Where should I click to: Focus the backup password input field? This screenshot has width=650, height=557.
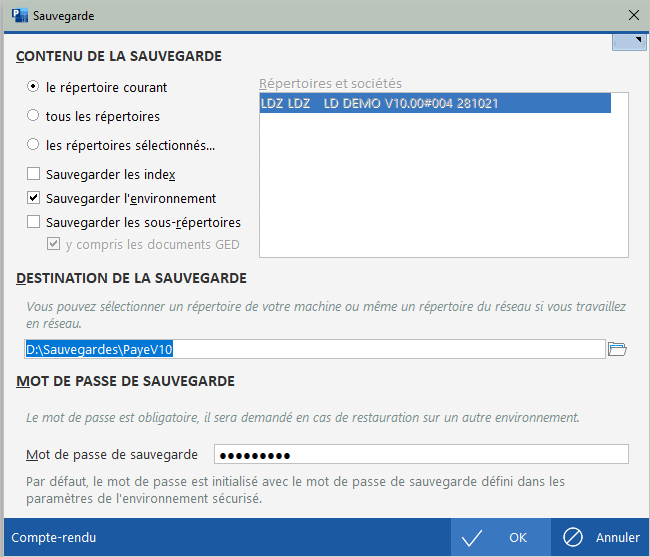click(420, 455)
